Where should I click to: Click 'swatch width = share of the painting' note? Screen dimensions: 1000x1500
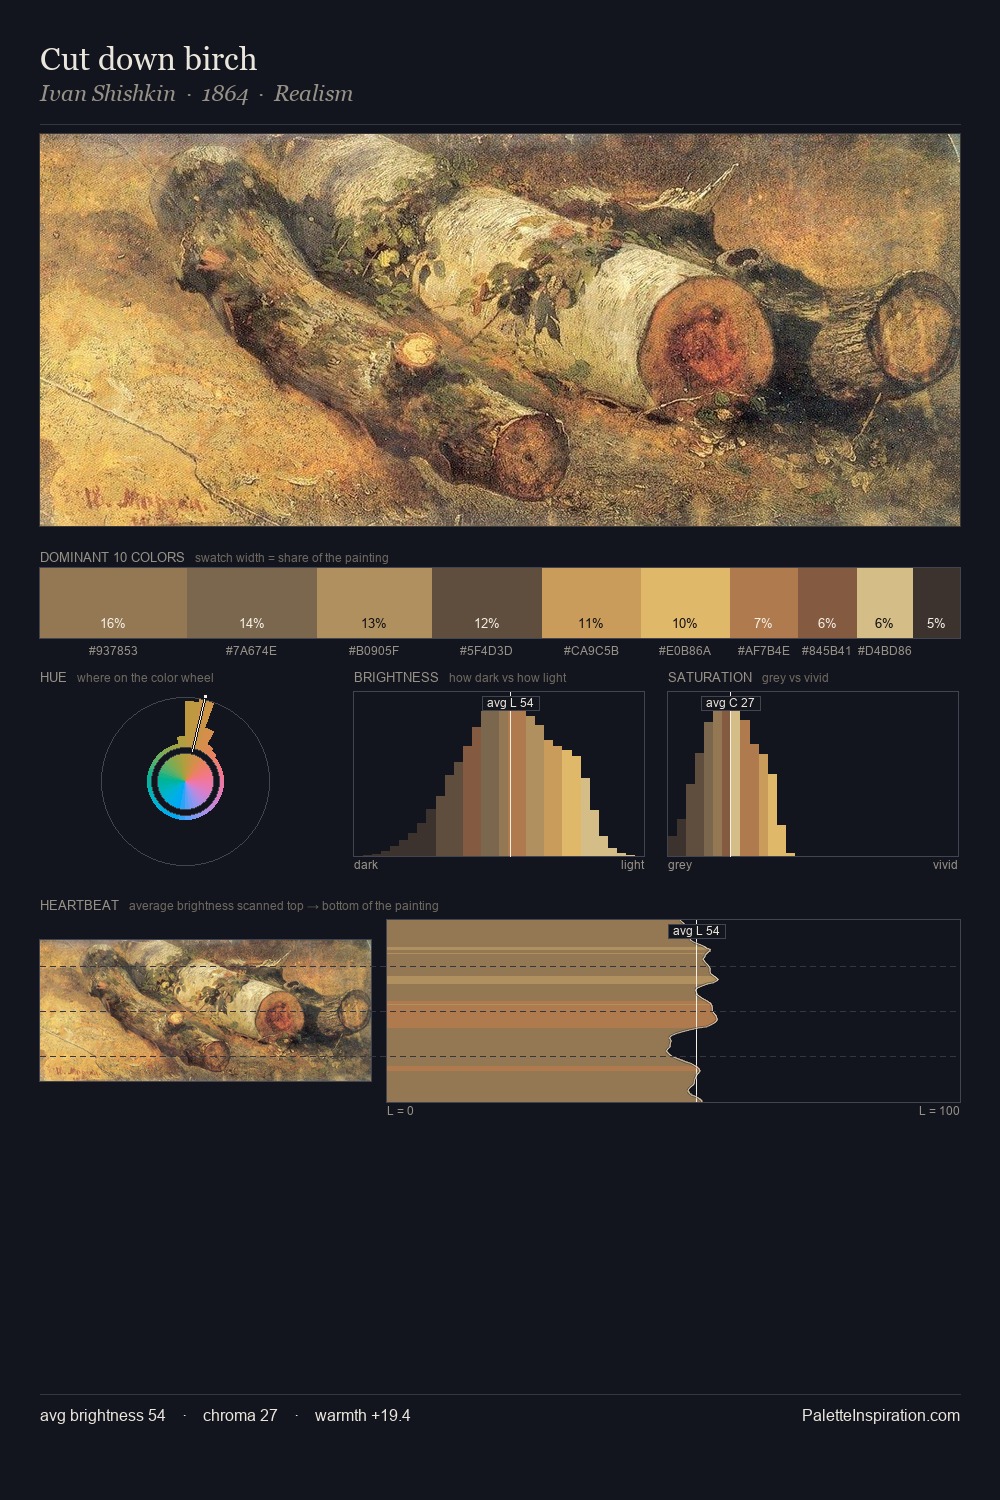(292, 558)
